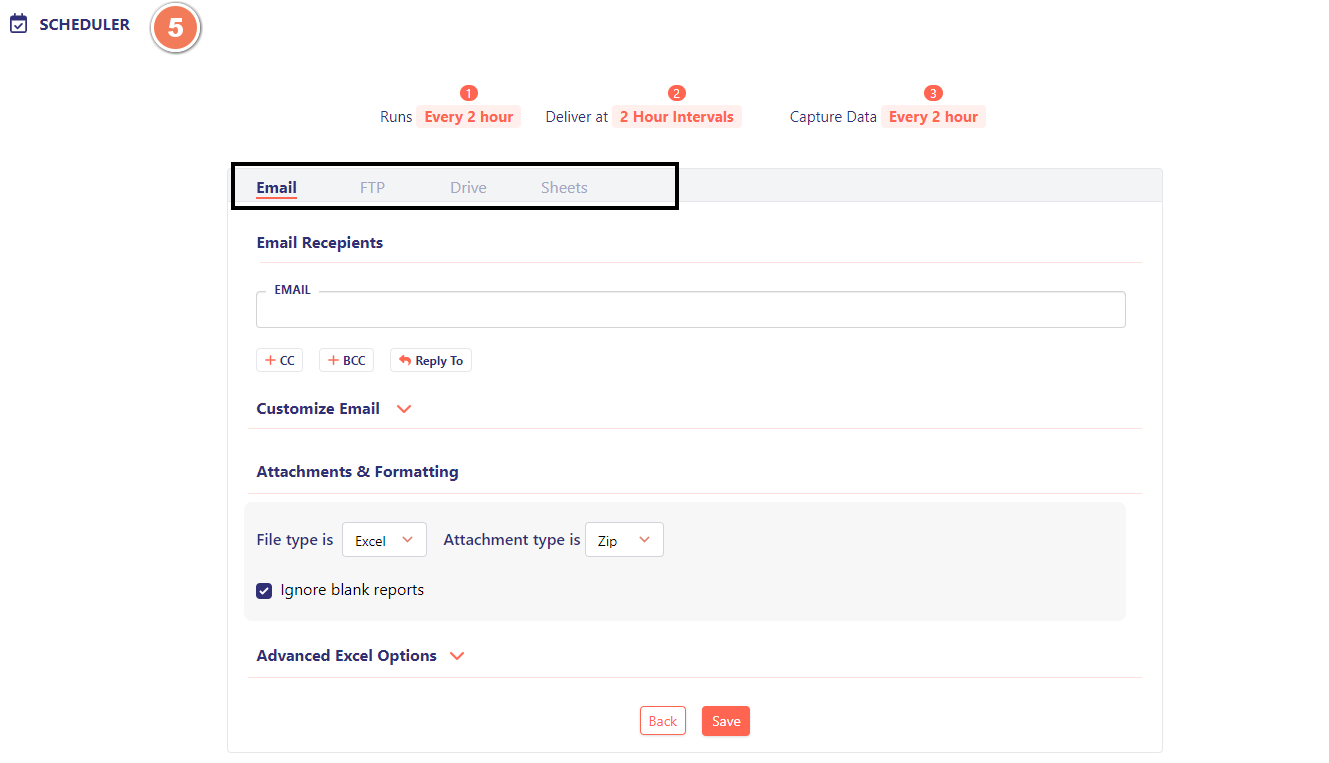The height and width of the screenshot is (763, 1329).
Task: Switch to the FTP tab
Action: click(x=372, y=188)
